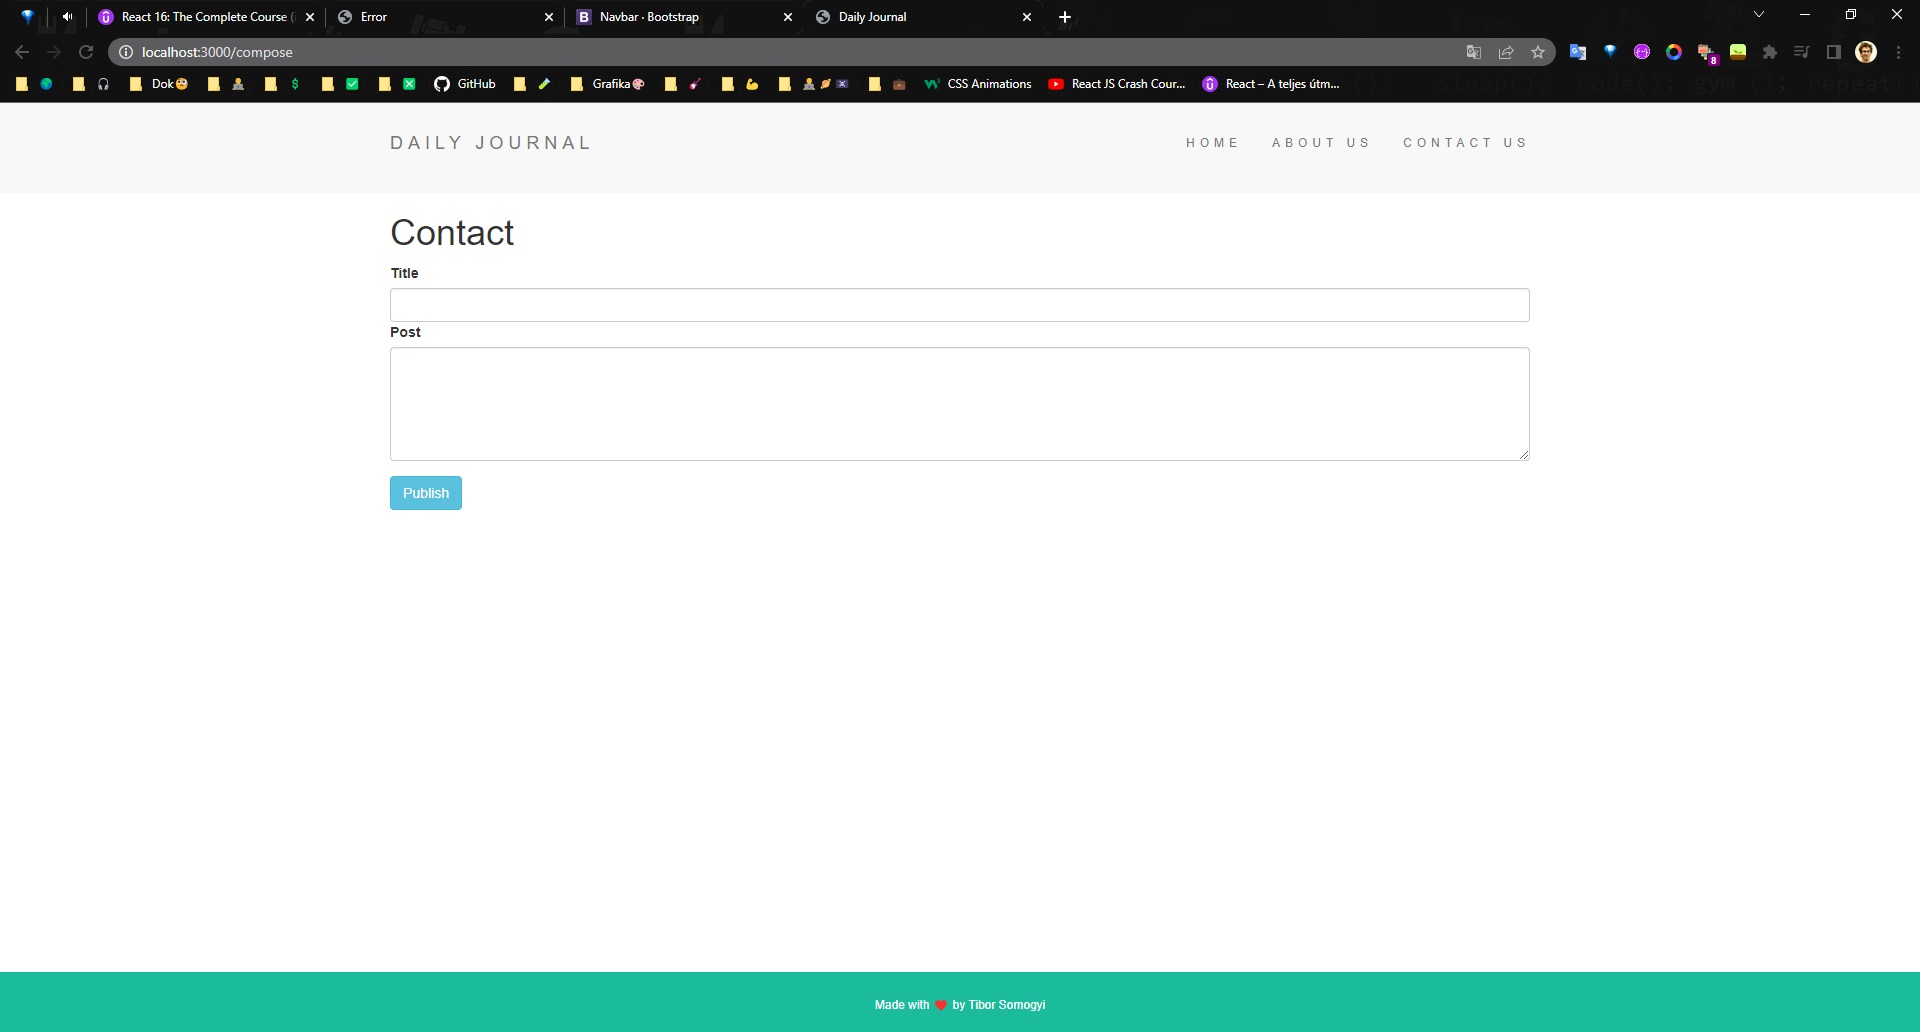Click inside the Post text area
This screenshot has width=1920, height=1032.
(959, 404)
